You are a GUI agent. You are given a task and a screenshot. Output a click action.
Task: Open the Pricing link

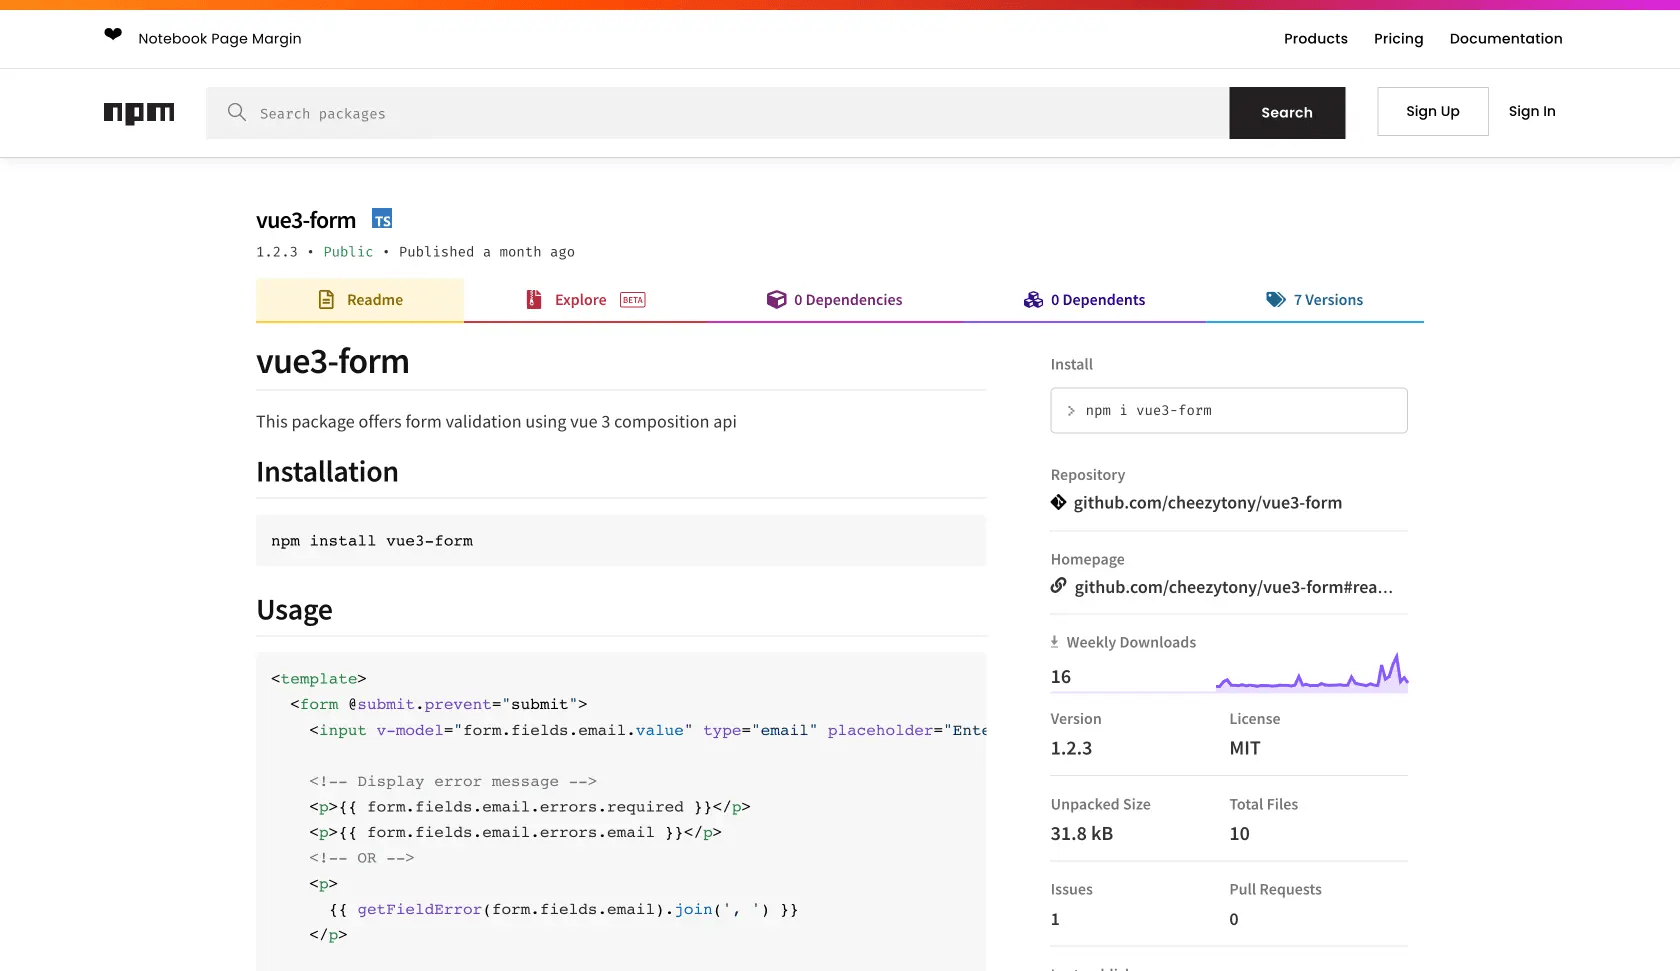tap(1398, 38)
